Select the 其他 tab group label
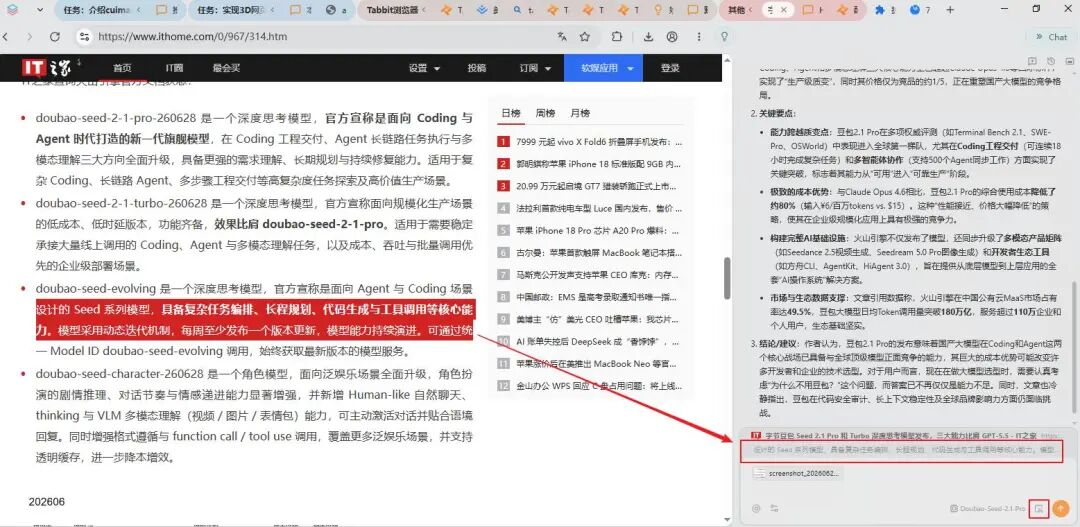The image size is (1080, 527). pos(736,10)
